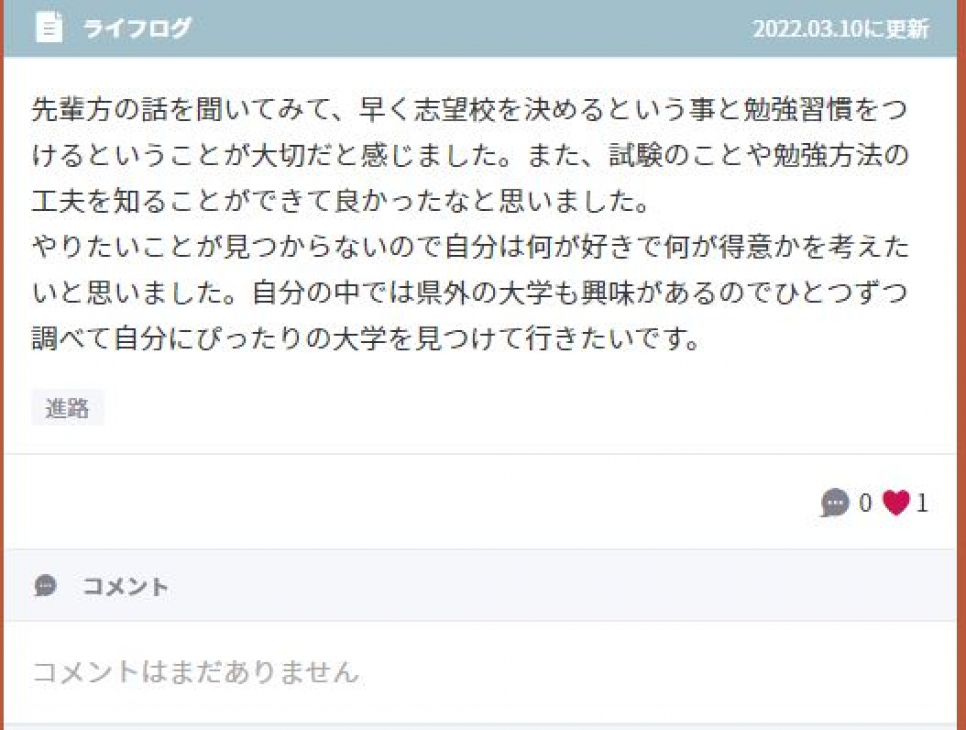Click the line starting with けるということが大切
Viewport: 966px width, 730px height.
click(x=469, y=155)
